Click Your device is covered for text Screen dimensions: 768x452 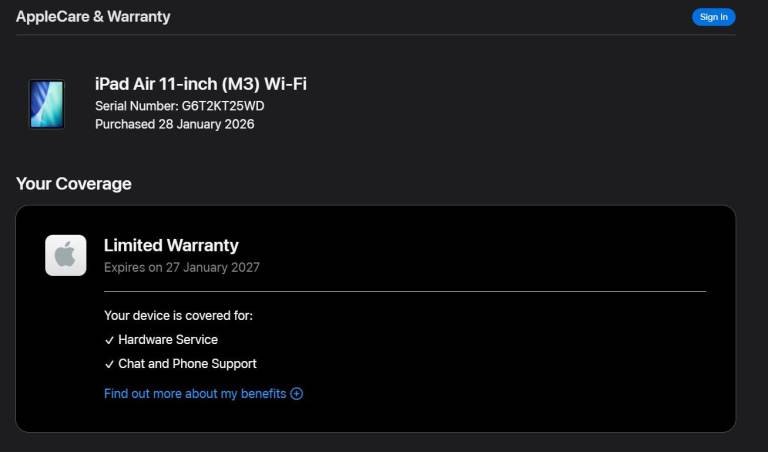pyautogui.click(x=178, y=315)
